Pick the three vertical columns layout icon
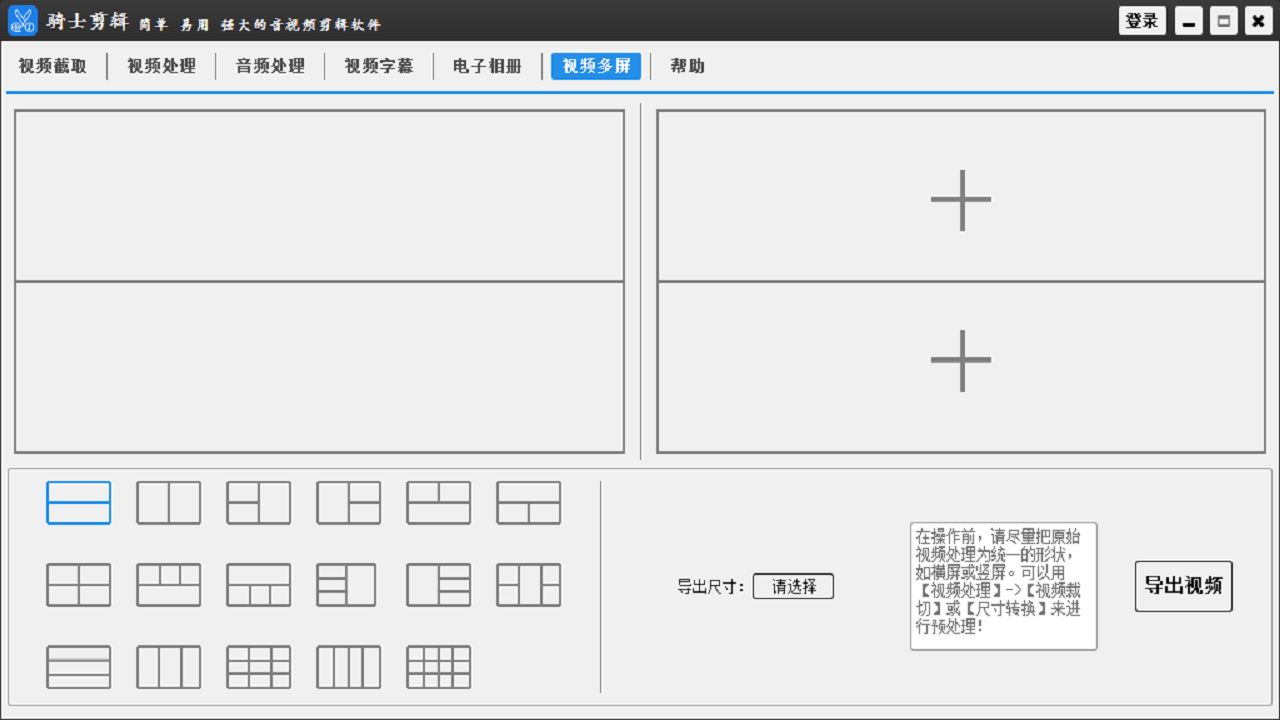1280x720 pixels. point(168,667)
